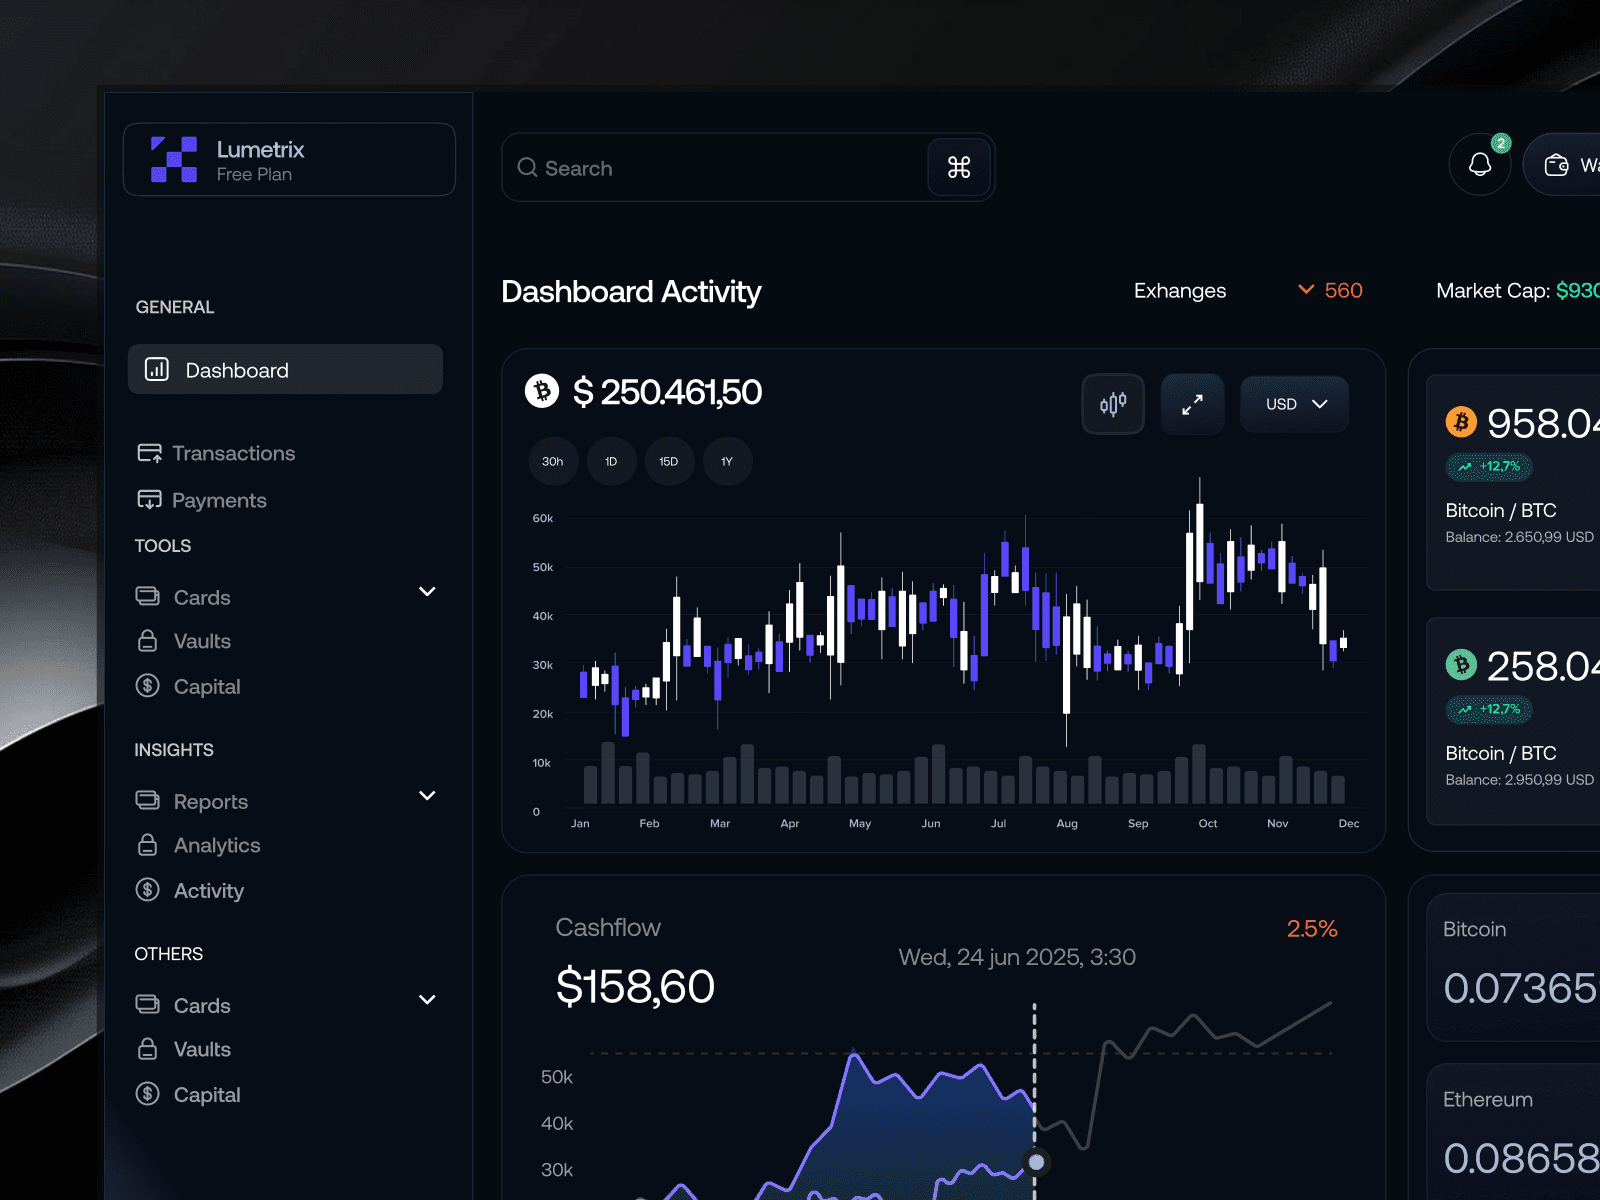The height and width of the screenshot is (1200, 1600).
Task: Select the Dashboard icon in the sidebar
Action: [156, 369]
